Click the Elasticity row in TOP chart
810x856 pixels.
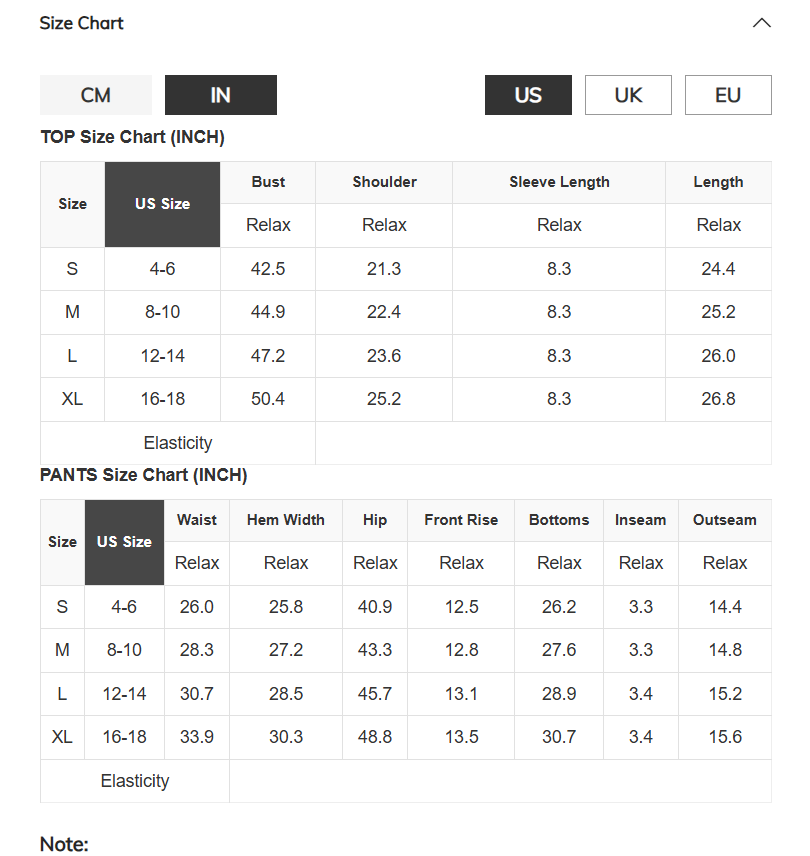click(406, 443)
